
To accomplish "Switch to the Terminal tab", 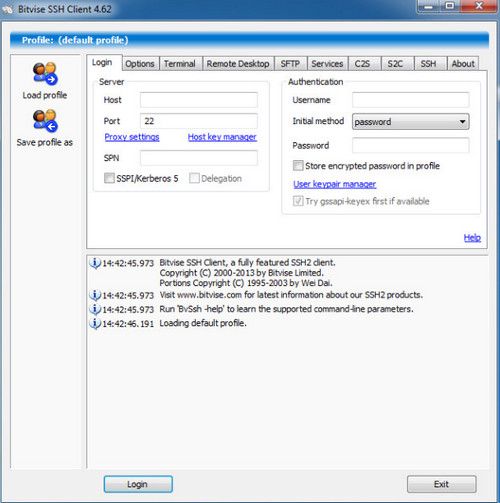I will pyautogui.click(x=180, y=64).
